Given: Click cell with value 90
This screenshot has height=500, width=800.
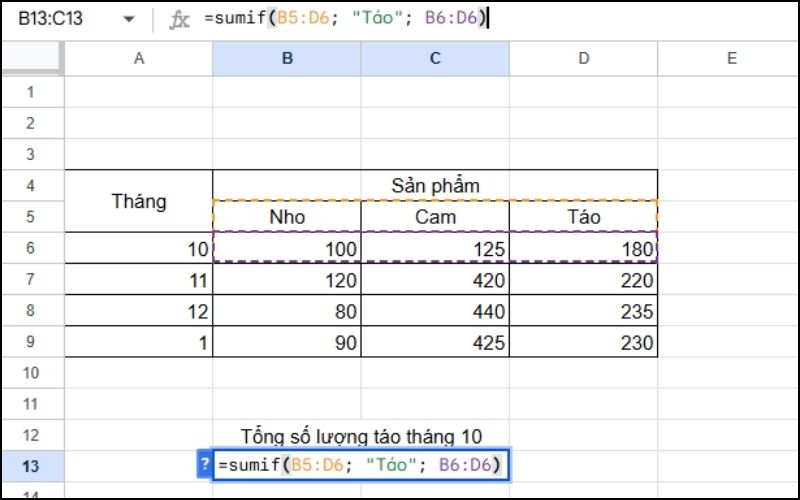Looking at the screenshot, I should [287, 342].
